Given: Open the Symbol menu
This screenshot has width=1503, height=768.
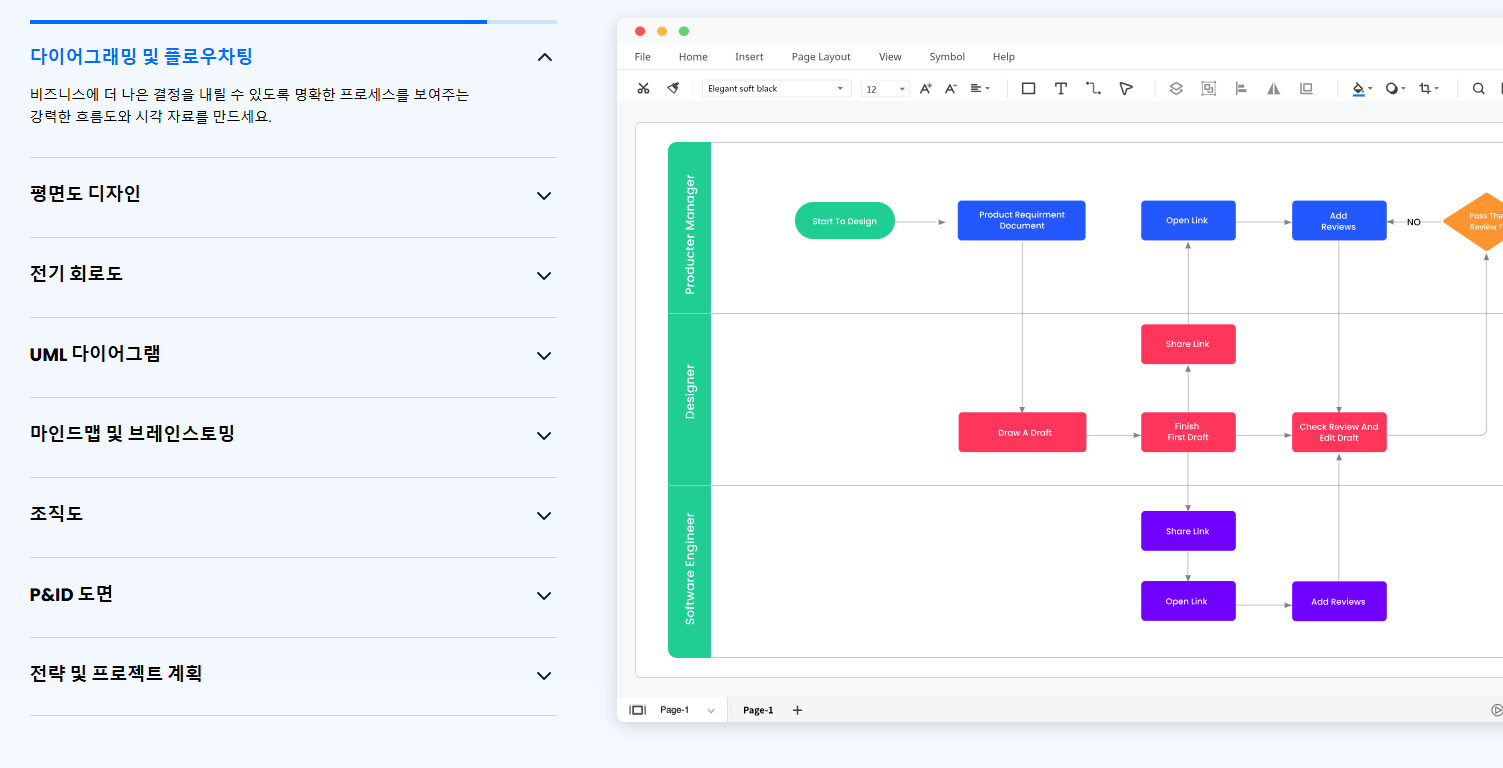Looking at the screenshot, I should point(947,57).
